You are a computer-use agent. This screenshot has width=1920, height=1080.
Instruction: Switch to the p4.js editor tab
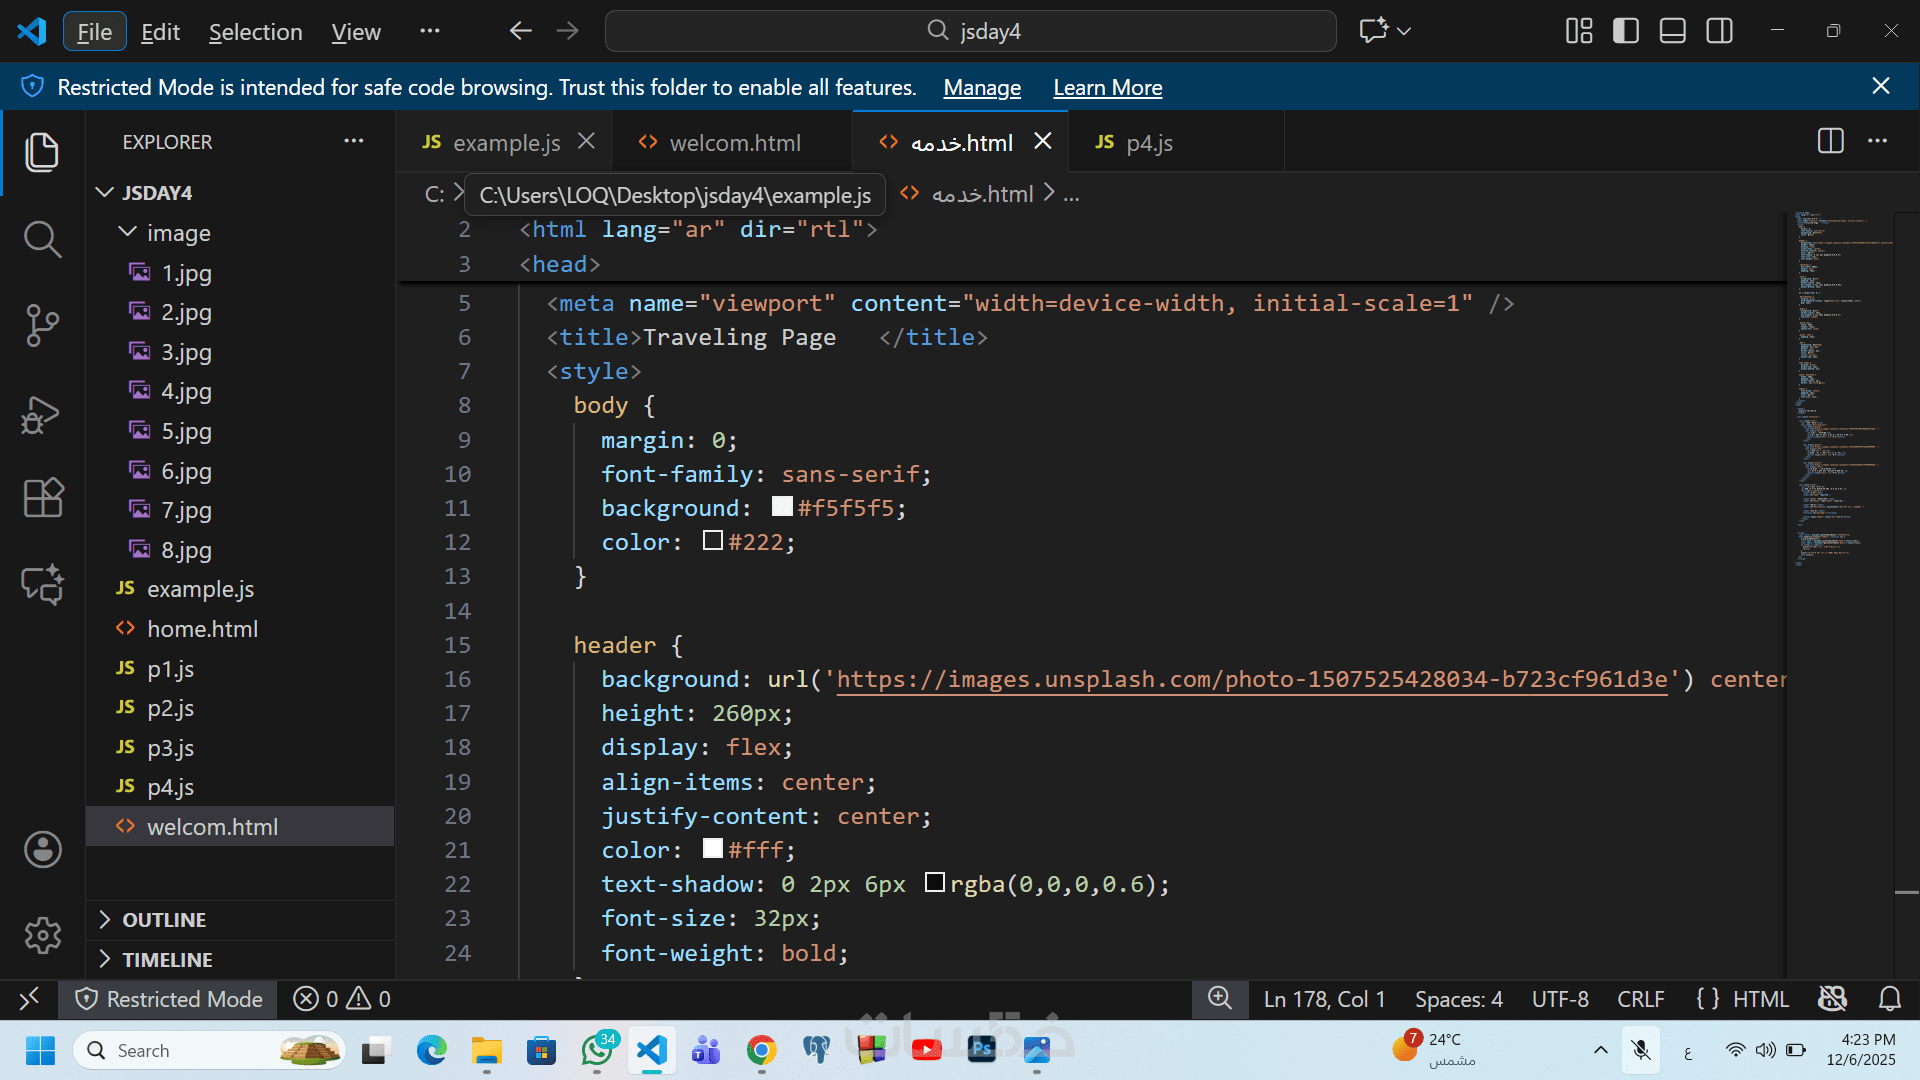[1149, 143]
